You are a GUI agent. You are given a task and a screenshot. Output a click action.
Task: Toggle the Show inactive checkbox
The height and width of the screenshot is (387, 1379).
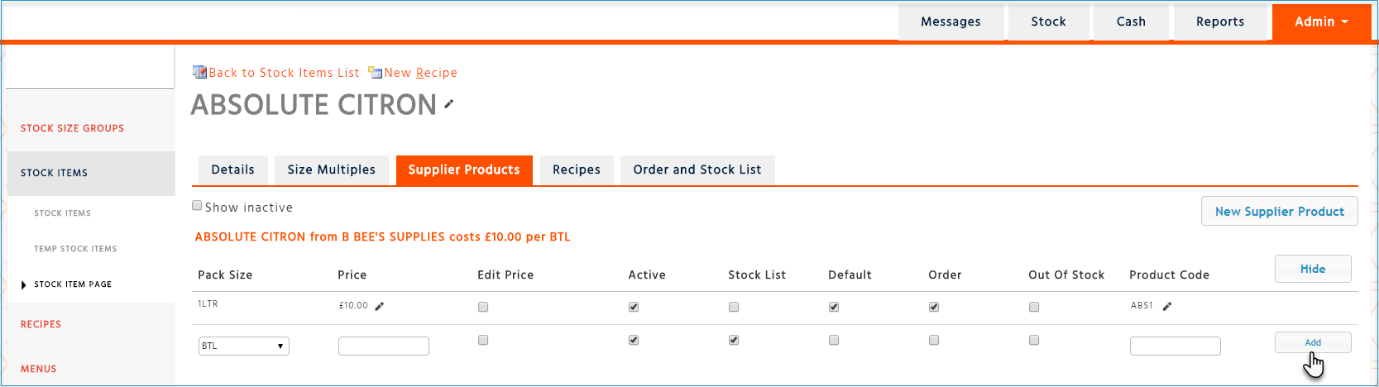197,207
